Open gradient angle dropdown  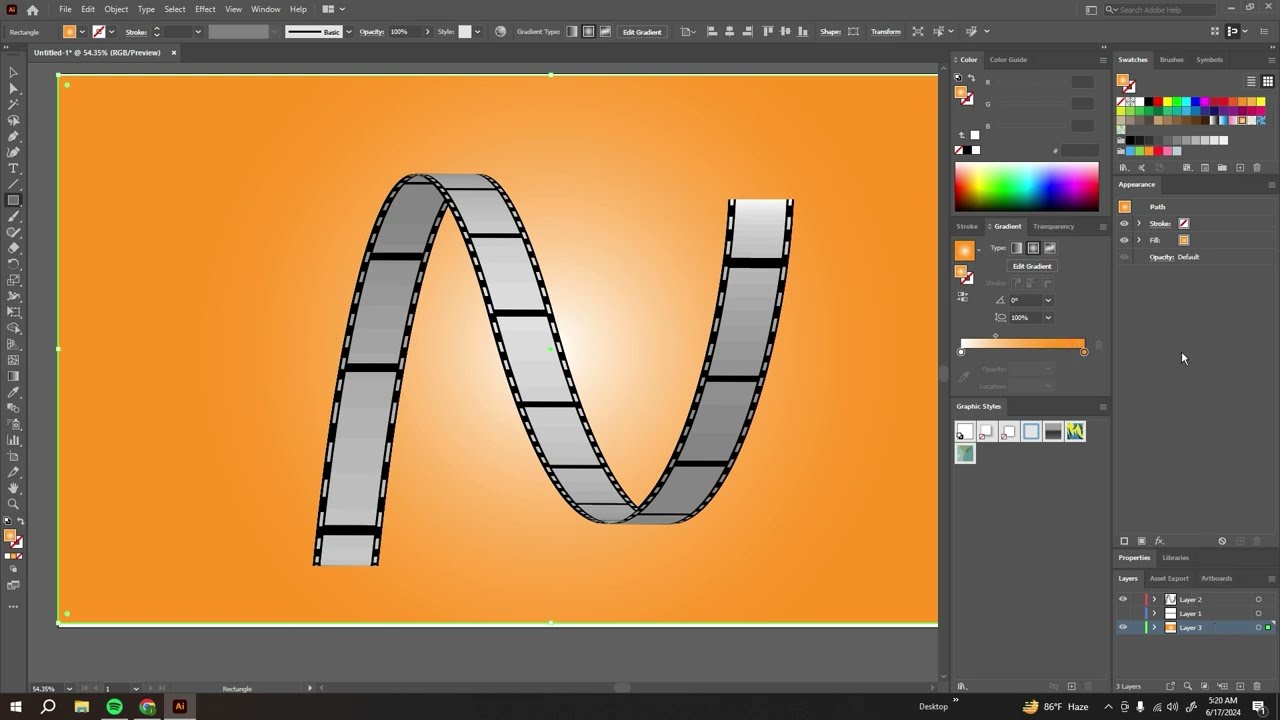click(1048, 300)
